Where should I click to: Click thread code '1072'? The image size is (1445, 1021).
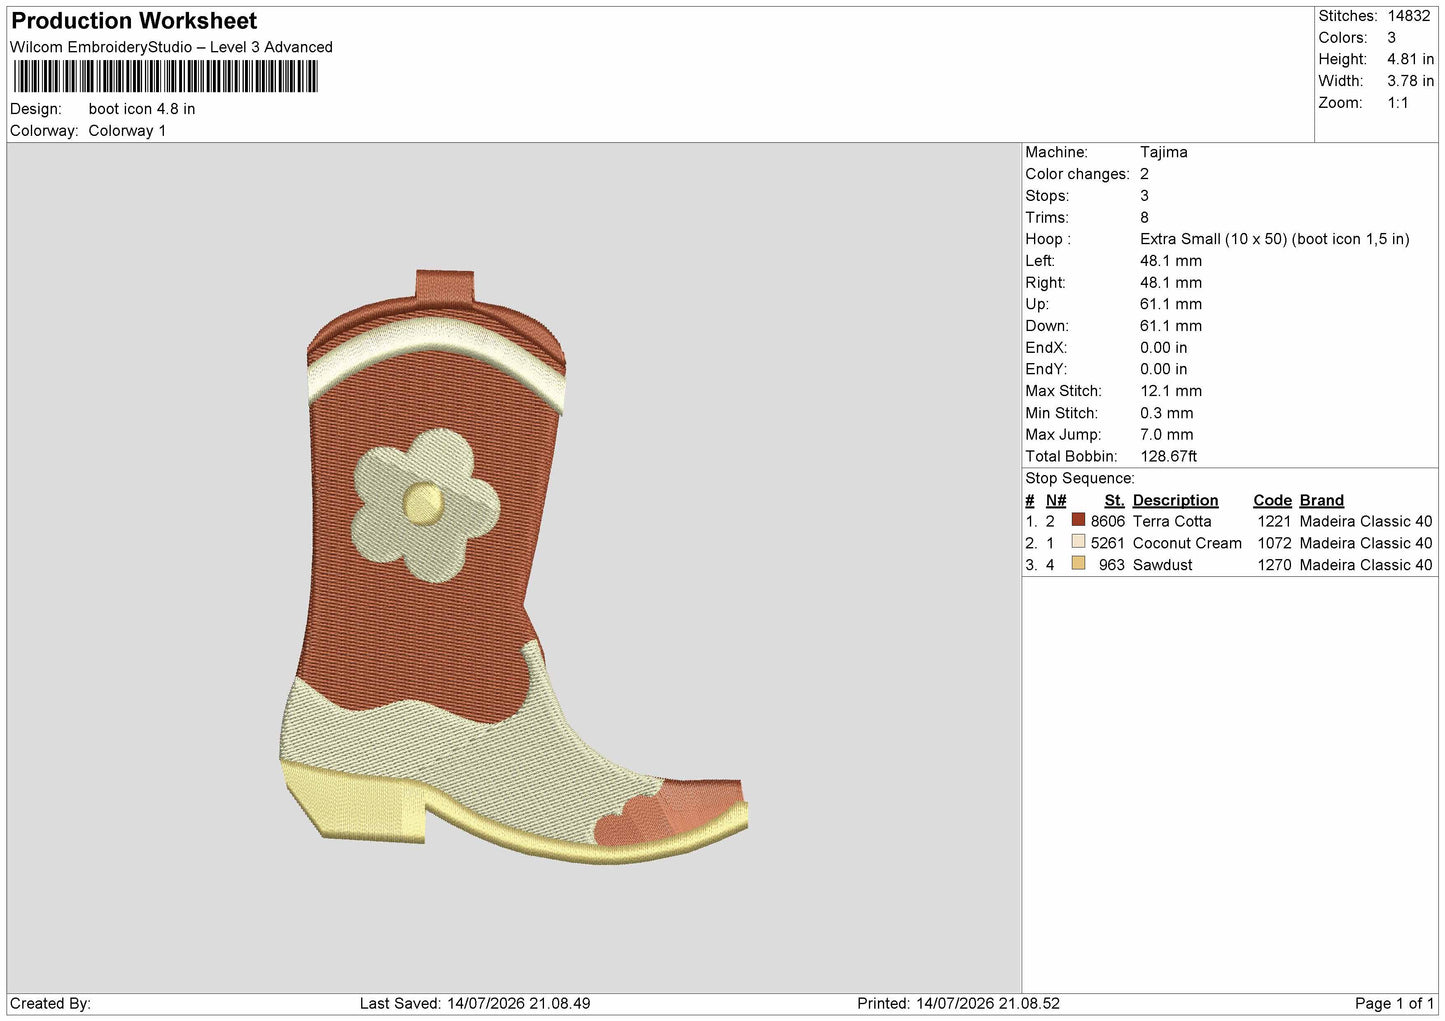[1274, 543]
